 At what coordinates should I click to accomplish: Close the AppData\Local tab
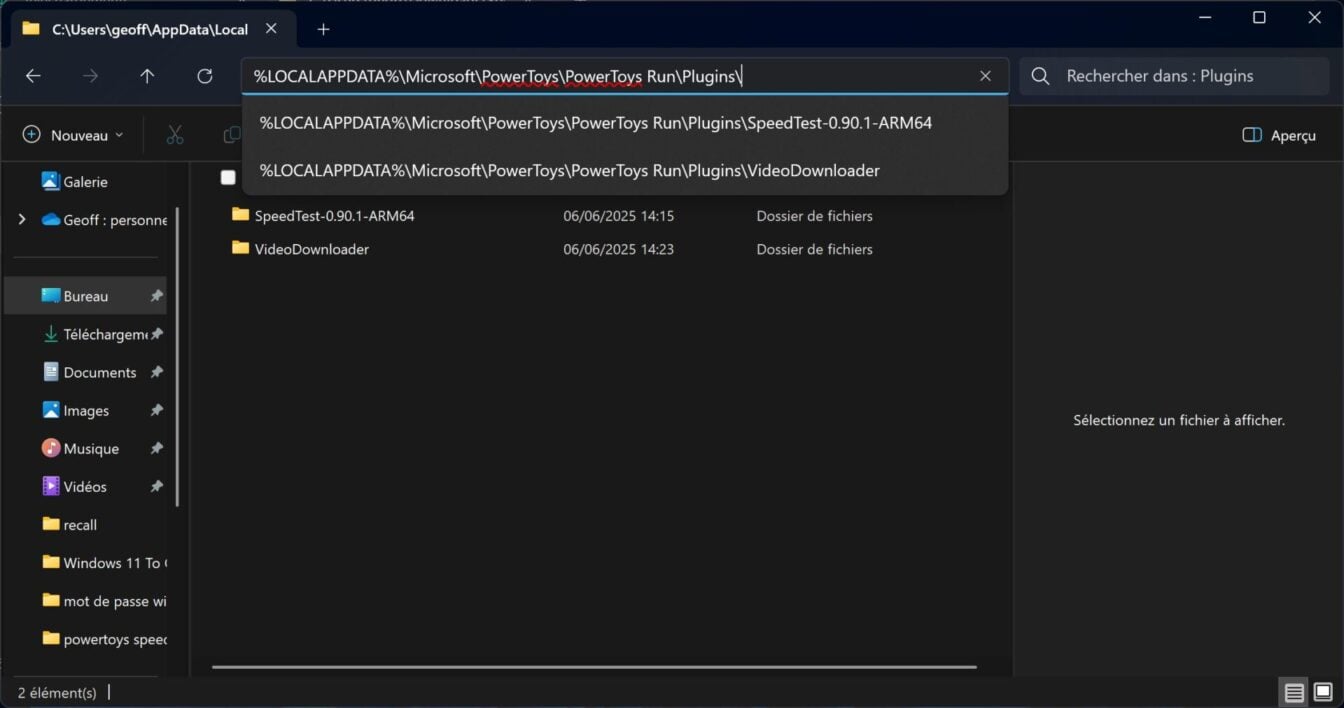click(x=271, y=29)
